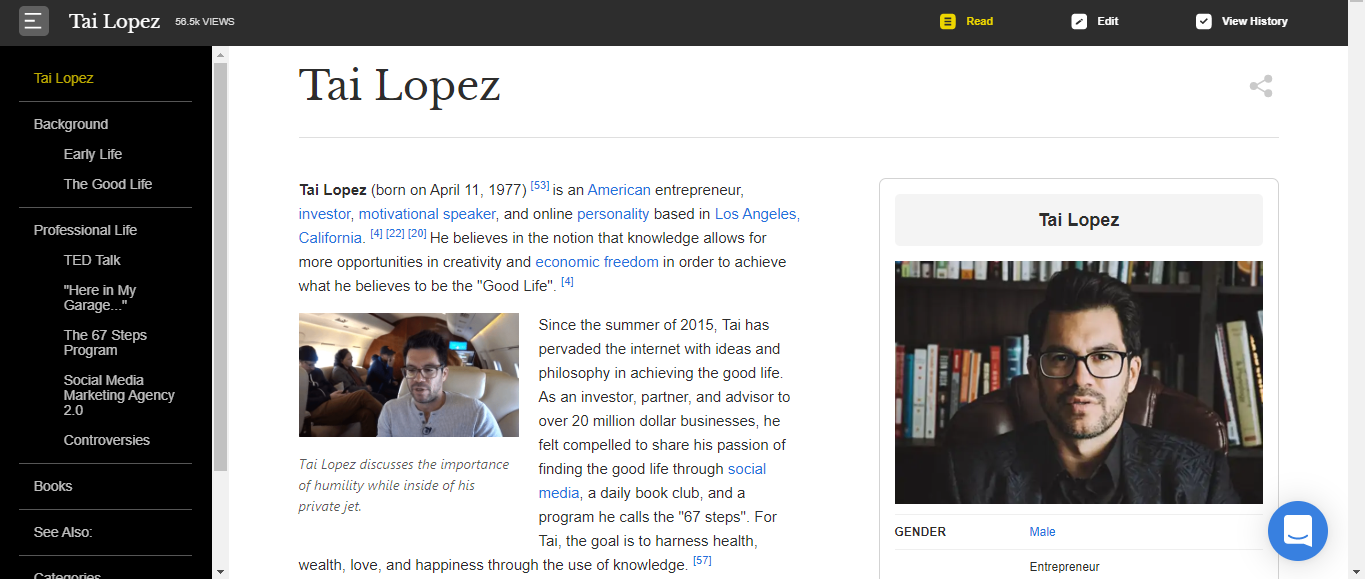Click the share icon beside the article title

[1261, 86]
